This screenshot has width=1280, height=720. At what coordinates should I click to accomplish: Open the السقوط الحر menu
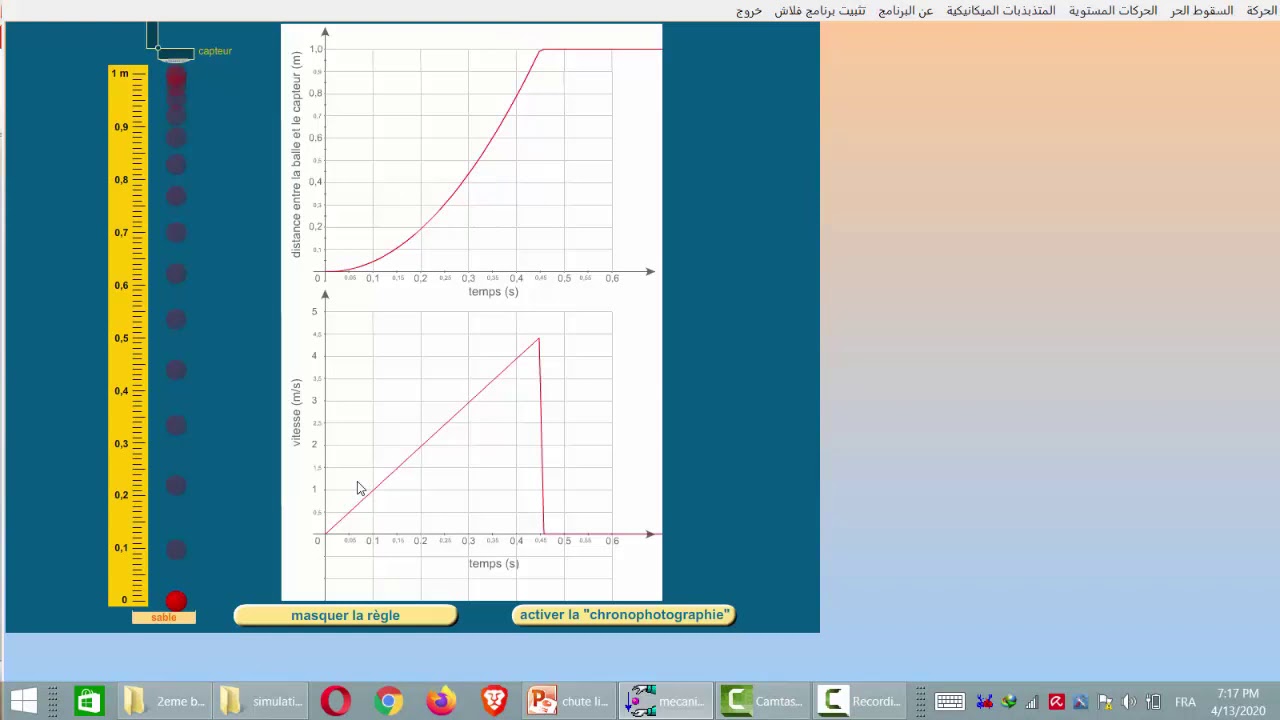[1202, 10]
